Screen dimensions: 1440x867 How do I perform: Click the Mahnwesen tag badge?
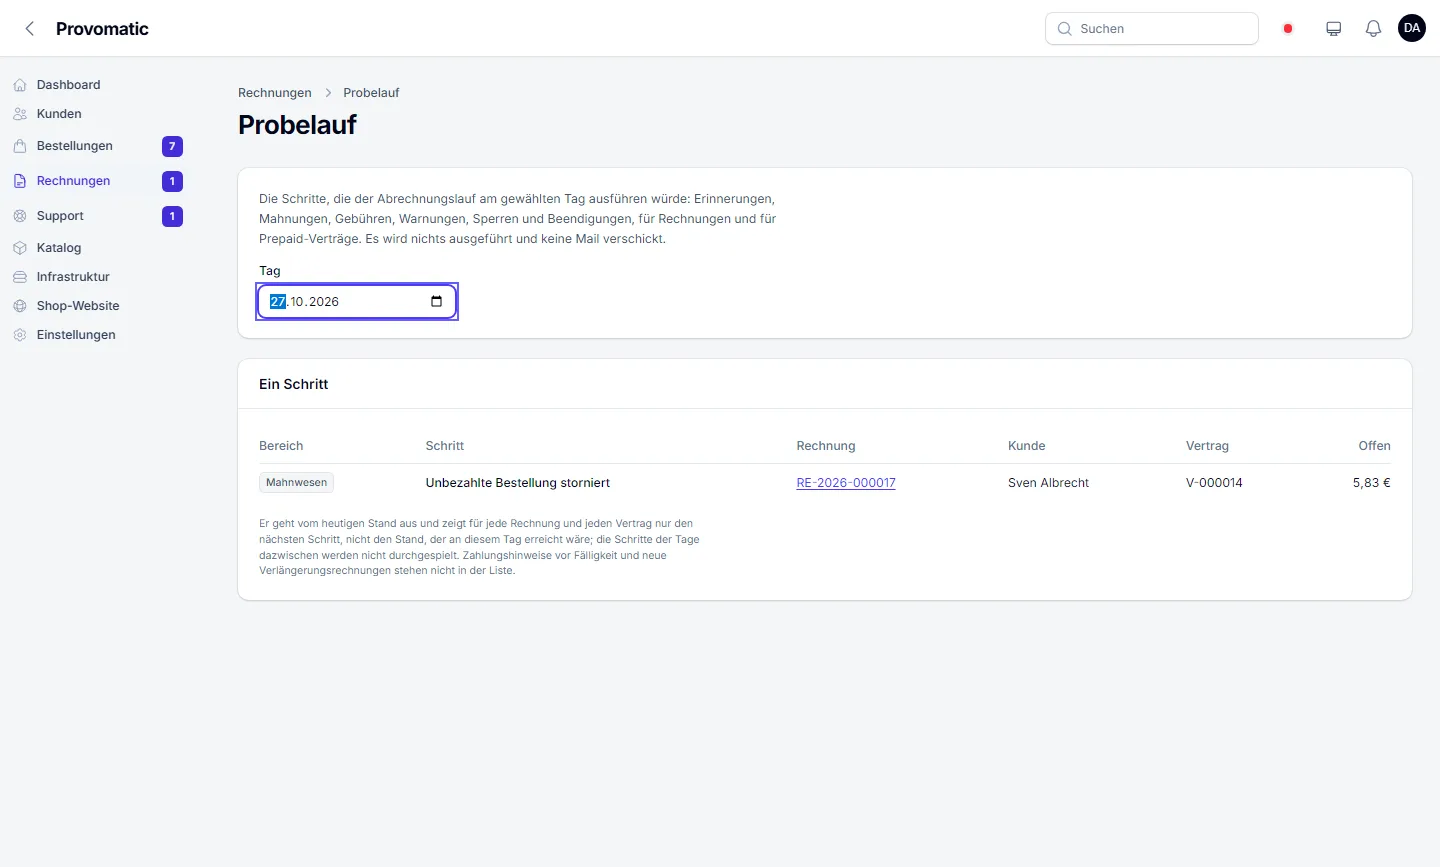coord(296,483)
